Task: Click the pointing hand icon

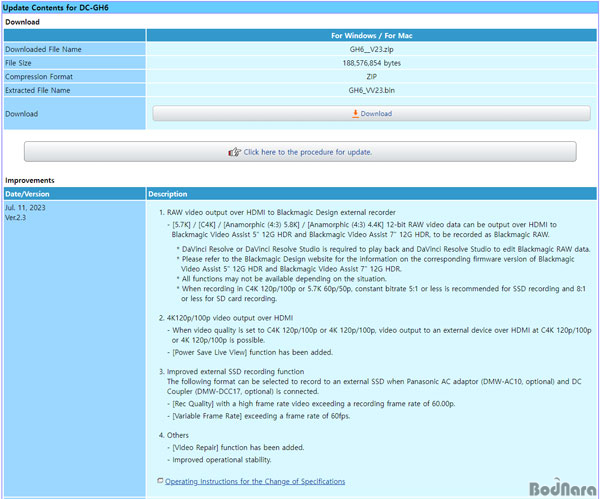Action: pos(235,152)
